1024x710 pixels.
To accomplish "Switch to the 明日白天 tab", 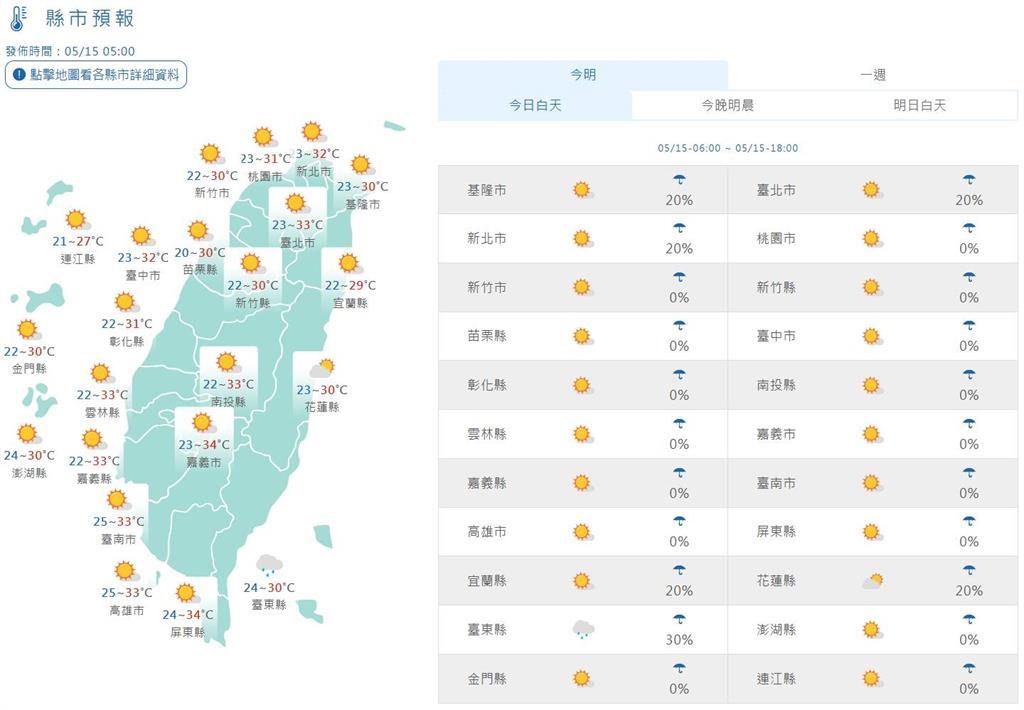I will pyautogui.click(x=920, y=104).
